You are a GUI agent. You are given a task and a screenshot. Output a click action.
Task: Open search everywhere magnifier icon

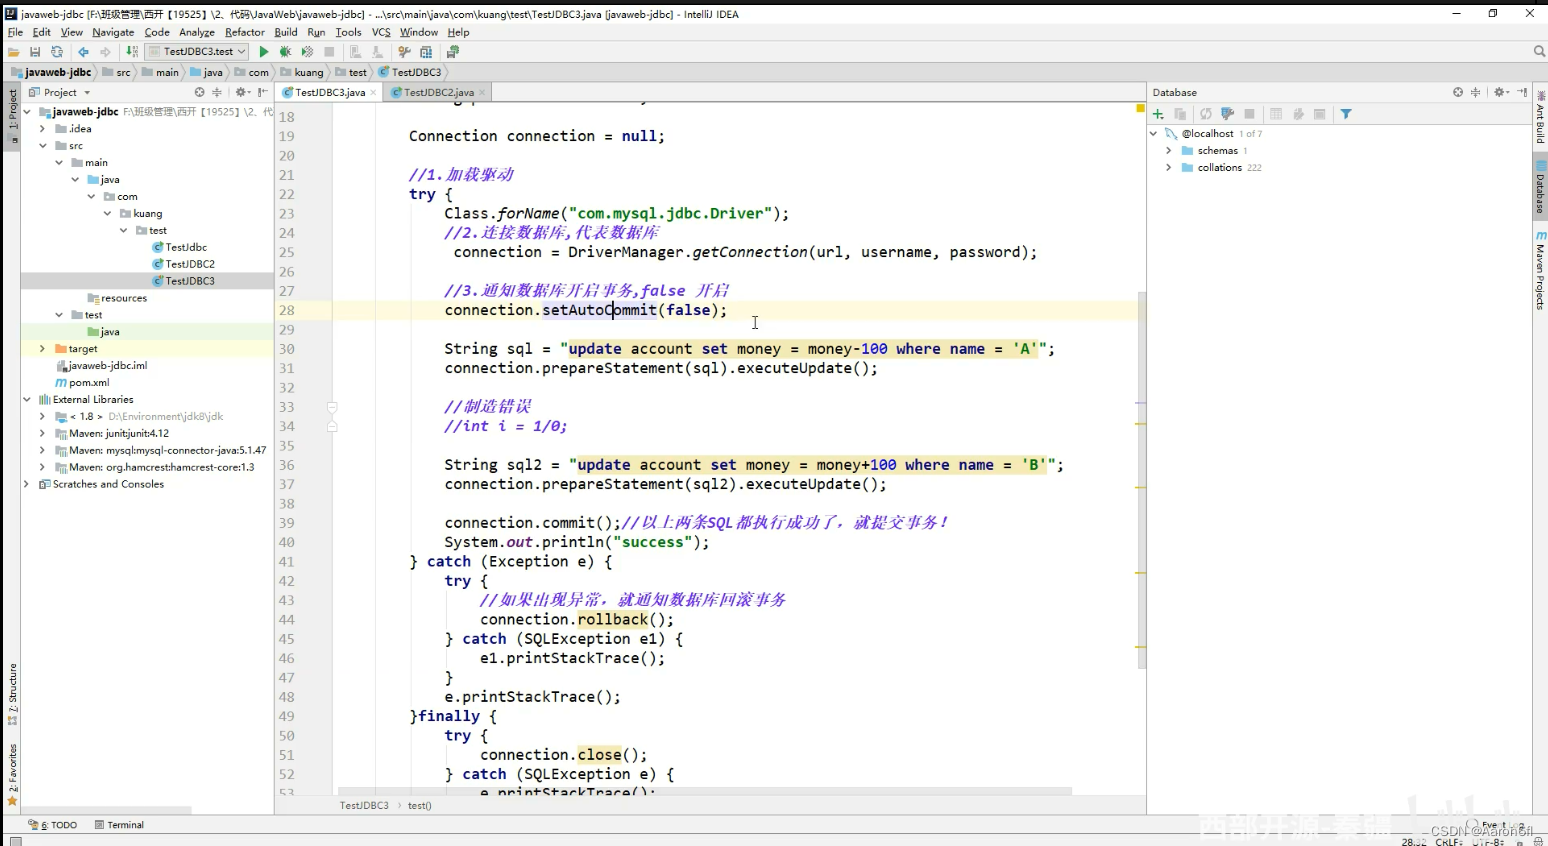(x=1539, y=52)
